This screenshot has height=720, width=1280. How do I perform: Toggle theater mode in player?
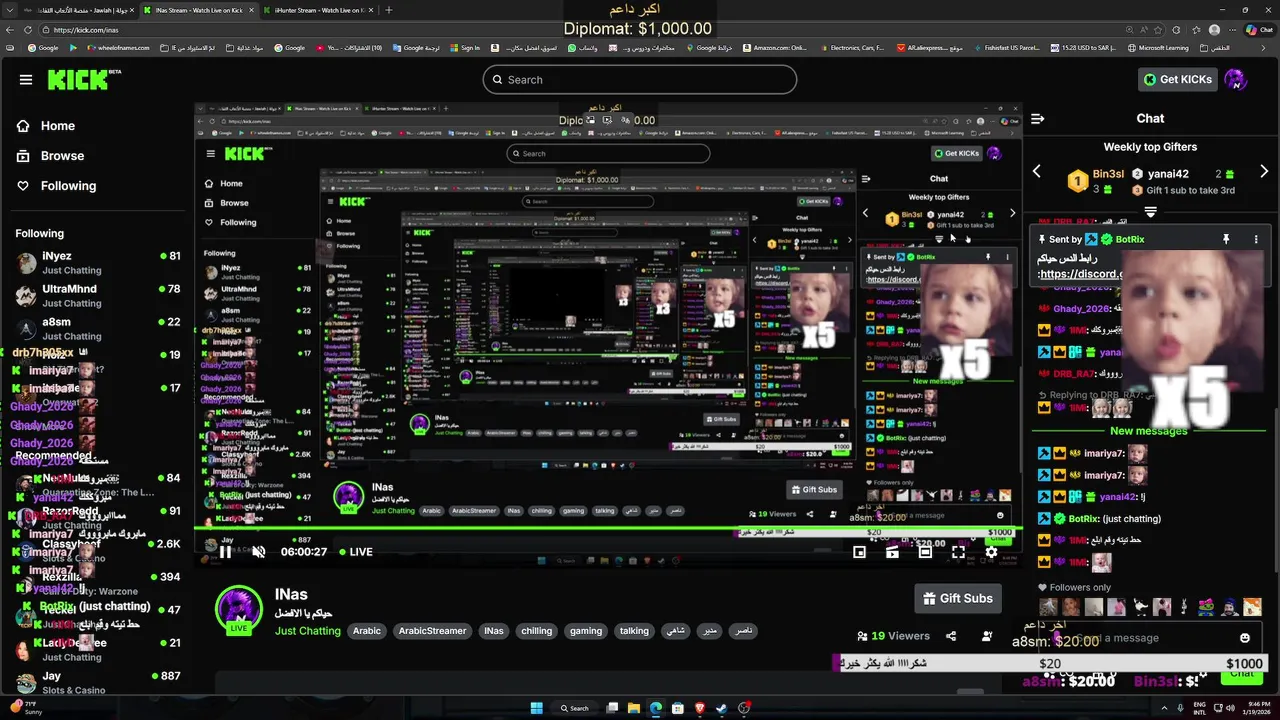pos(925,552)
